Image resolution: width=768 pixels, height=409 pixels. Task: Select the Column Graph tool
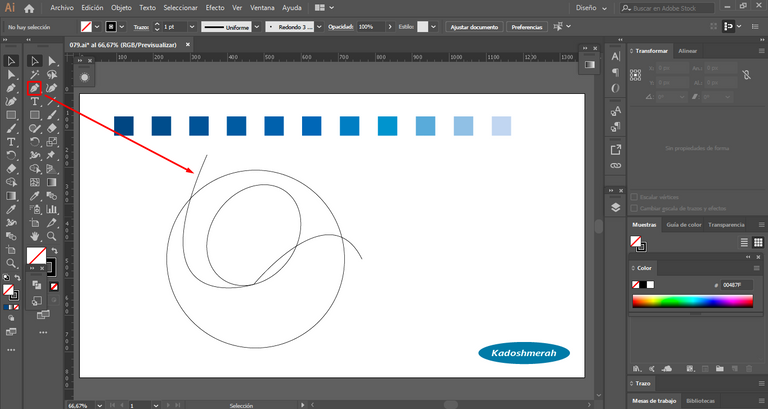[x=51, y=209]
